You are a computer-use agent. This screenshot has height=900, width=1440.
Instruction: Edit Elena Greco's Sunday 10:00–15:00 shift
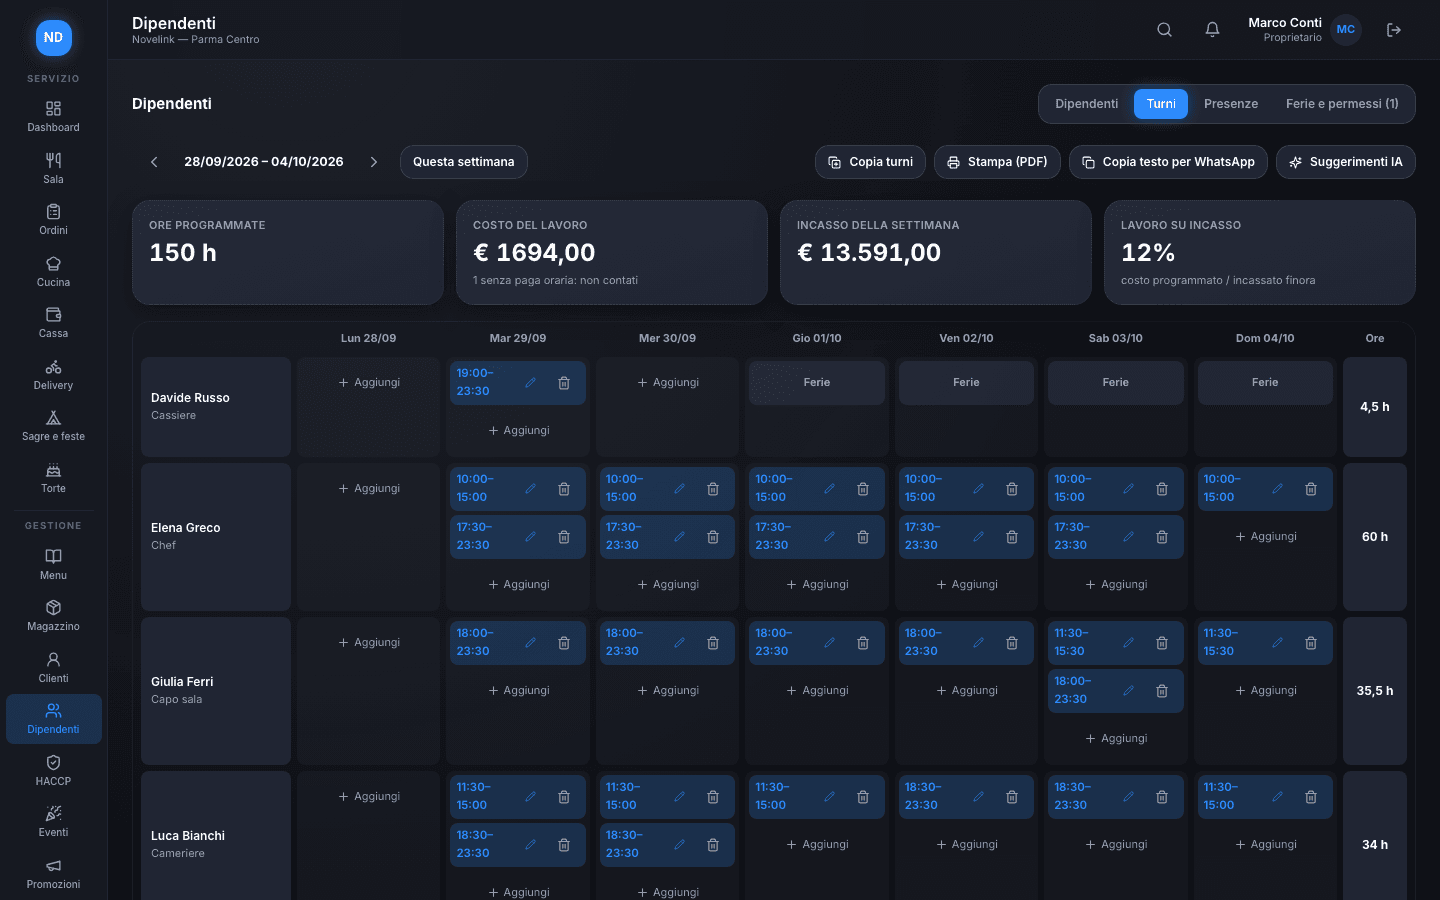click(x=1278, y=489)
